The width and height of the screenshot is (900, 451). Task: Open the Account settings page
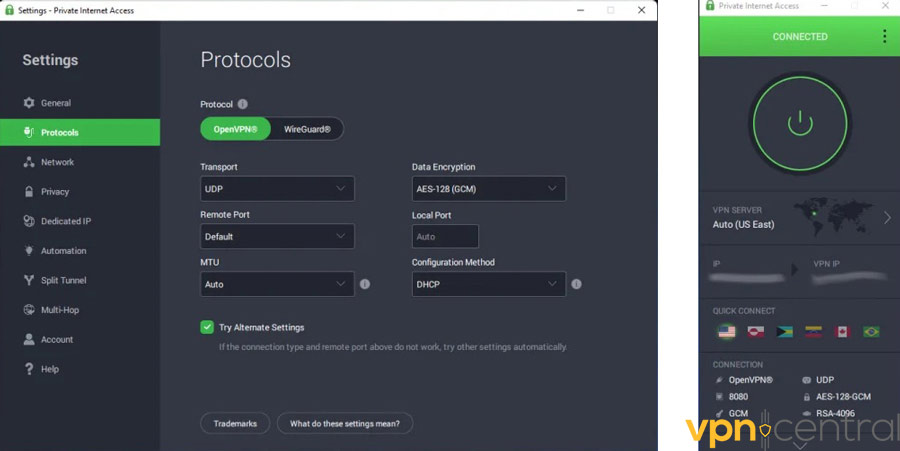(80, 340)
